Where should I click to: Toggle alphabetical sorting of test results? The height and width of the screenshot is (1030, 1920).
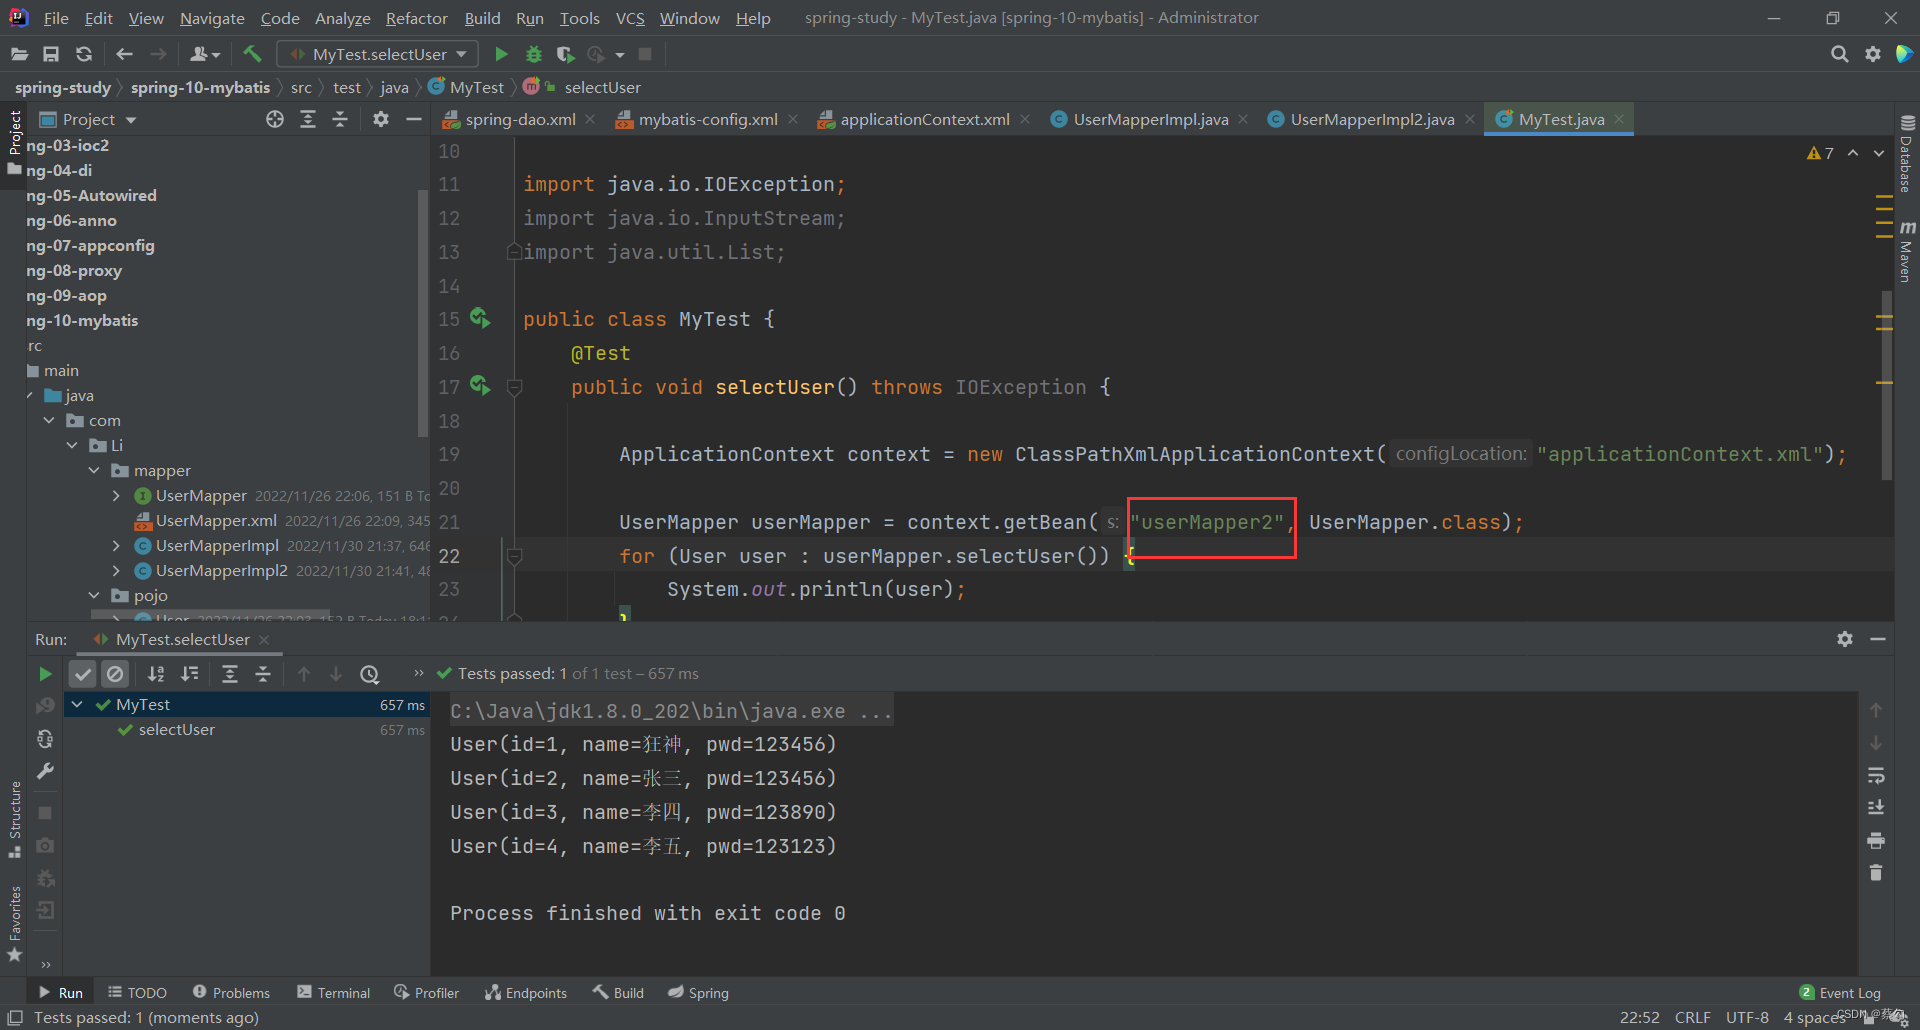tap(156, 674)
